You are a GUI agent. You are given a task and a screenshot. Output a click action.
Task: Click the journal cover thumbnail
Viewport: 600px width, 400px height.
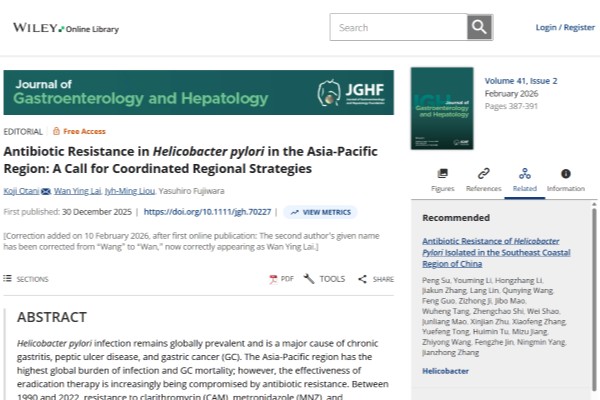click(441, 108)
